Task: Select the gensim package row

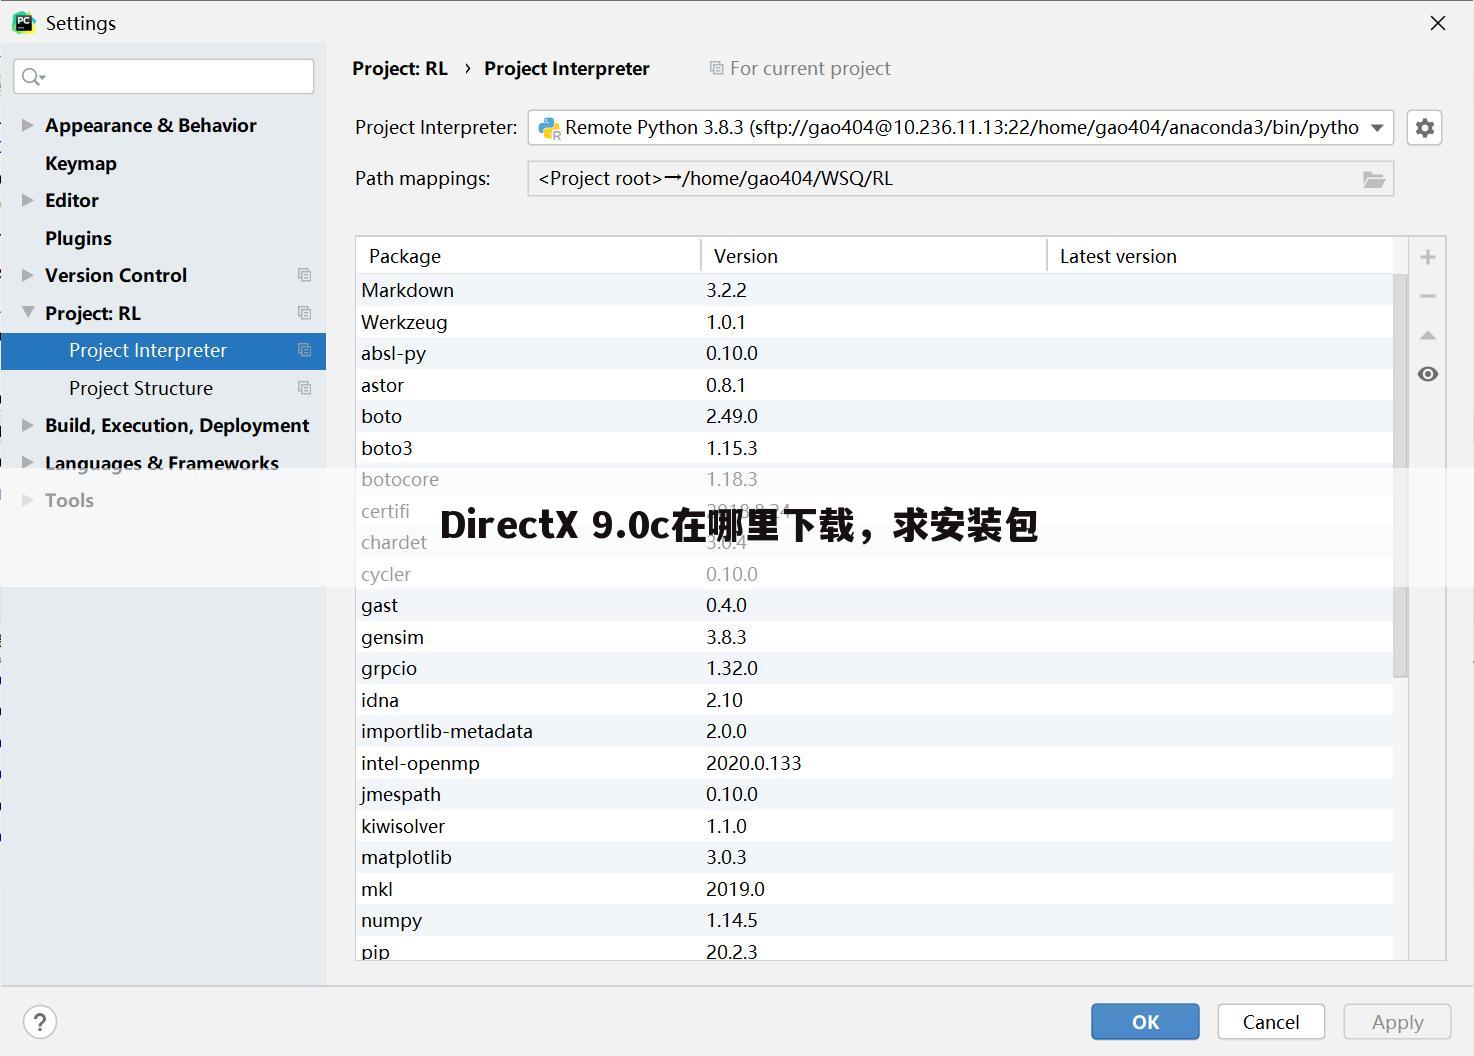Action: pos(874,637)
